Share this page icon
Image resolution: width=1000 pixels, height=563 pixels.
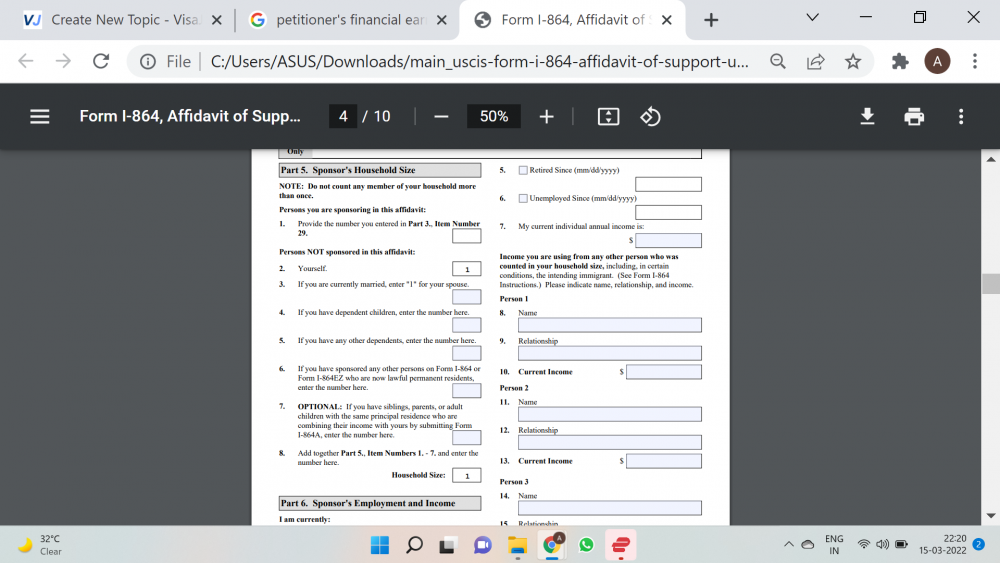point(815,61)
